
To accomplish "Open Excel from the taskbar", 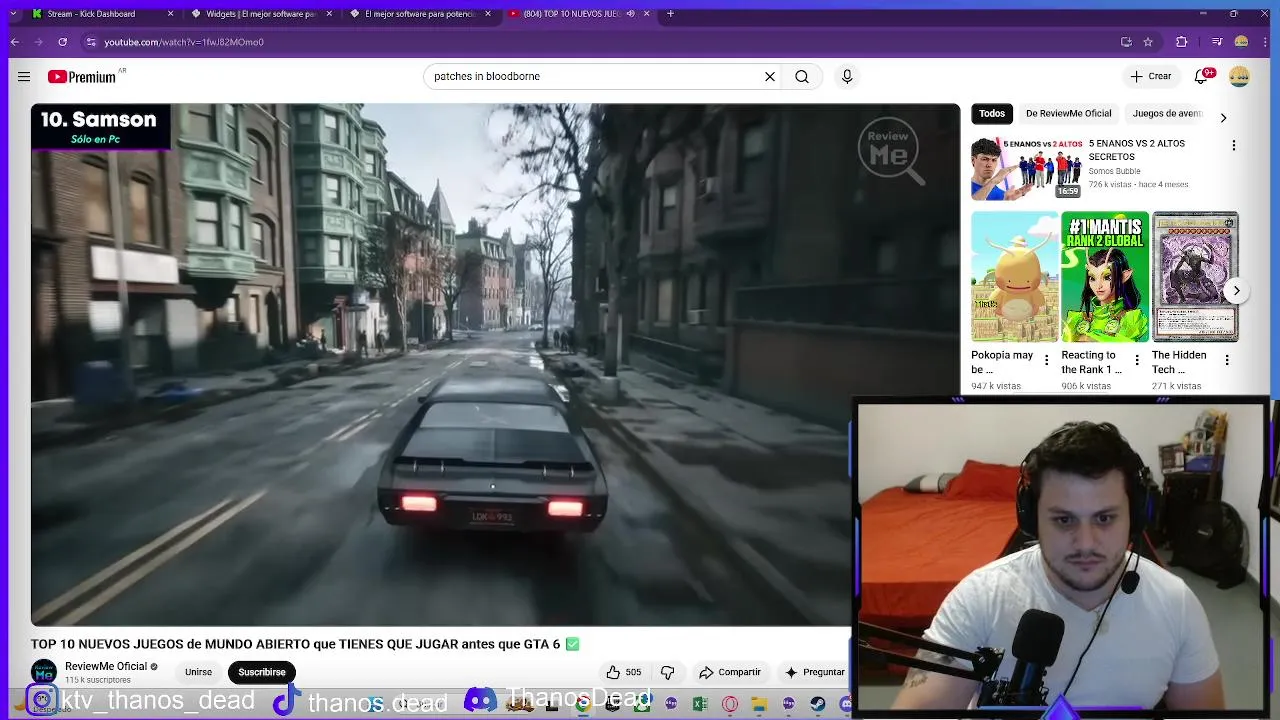I will (x=700, y=704).
